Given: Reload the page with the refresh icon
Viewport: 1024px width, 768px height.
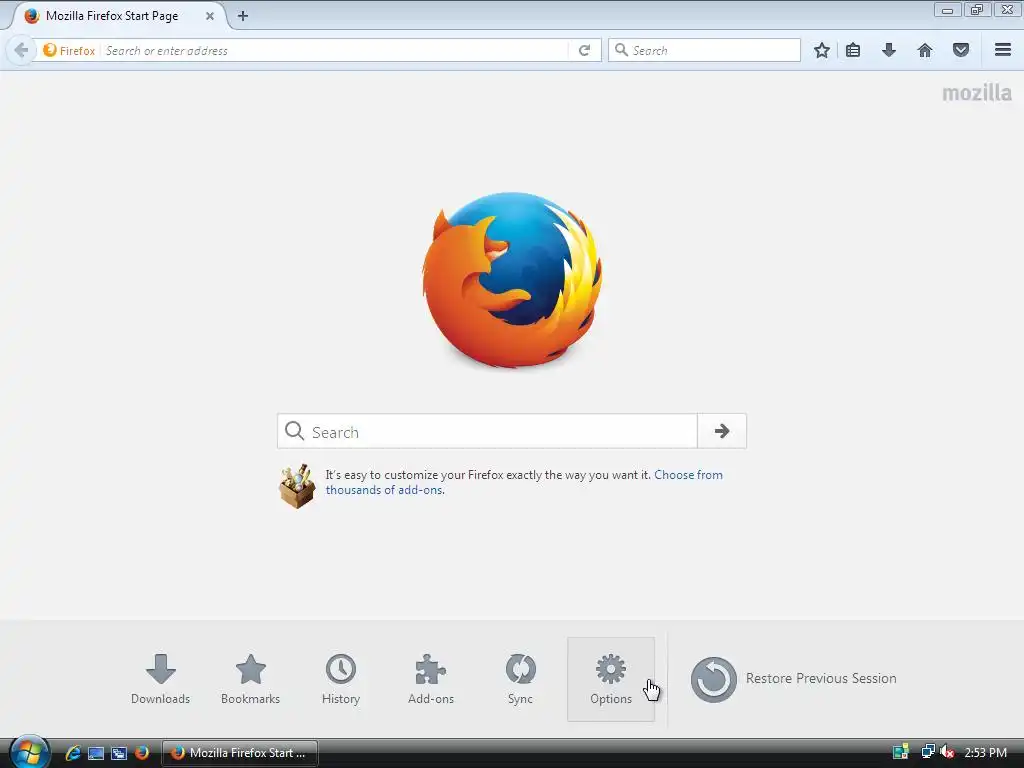Looking at the screenshot, I should [584, 50].
